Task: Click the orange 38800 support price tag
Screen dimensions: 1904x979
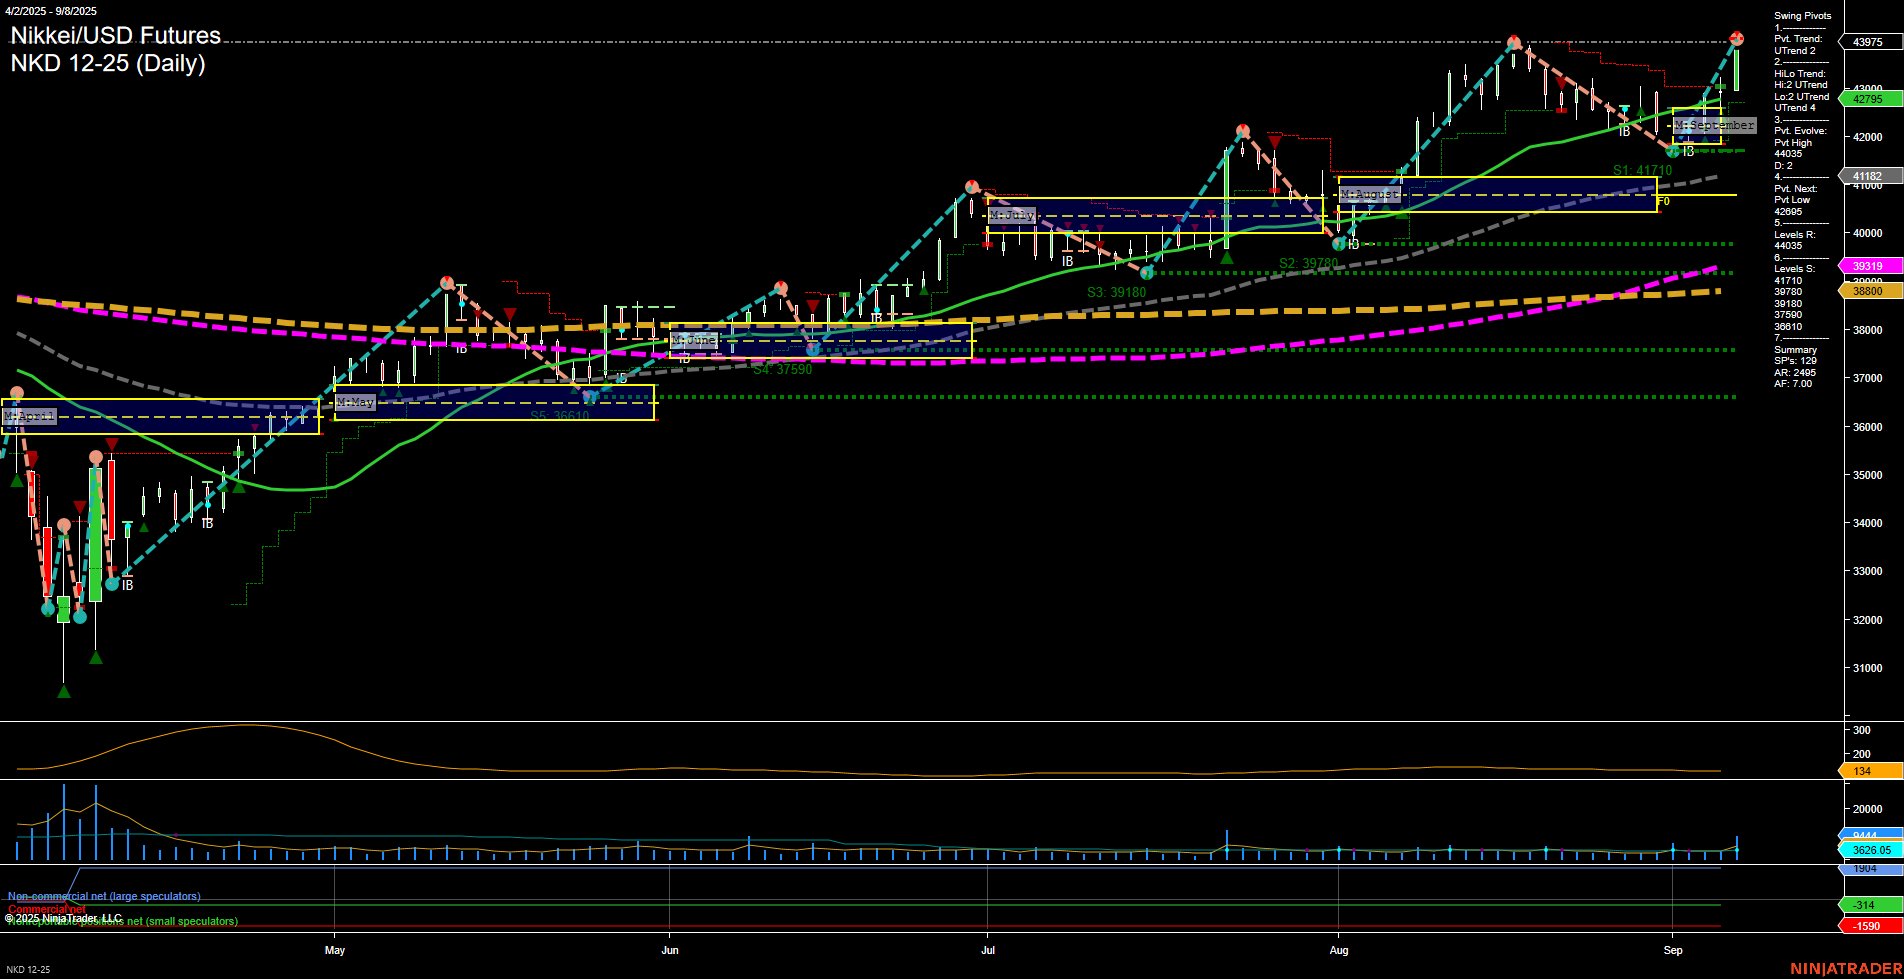Action: coord(1869,290)
